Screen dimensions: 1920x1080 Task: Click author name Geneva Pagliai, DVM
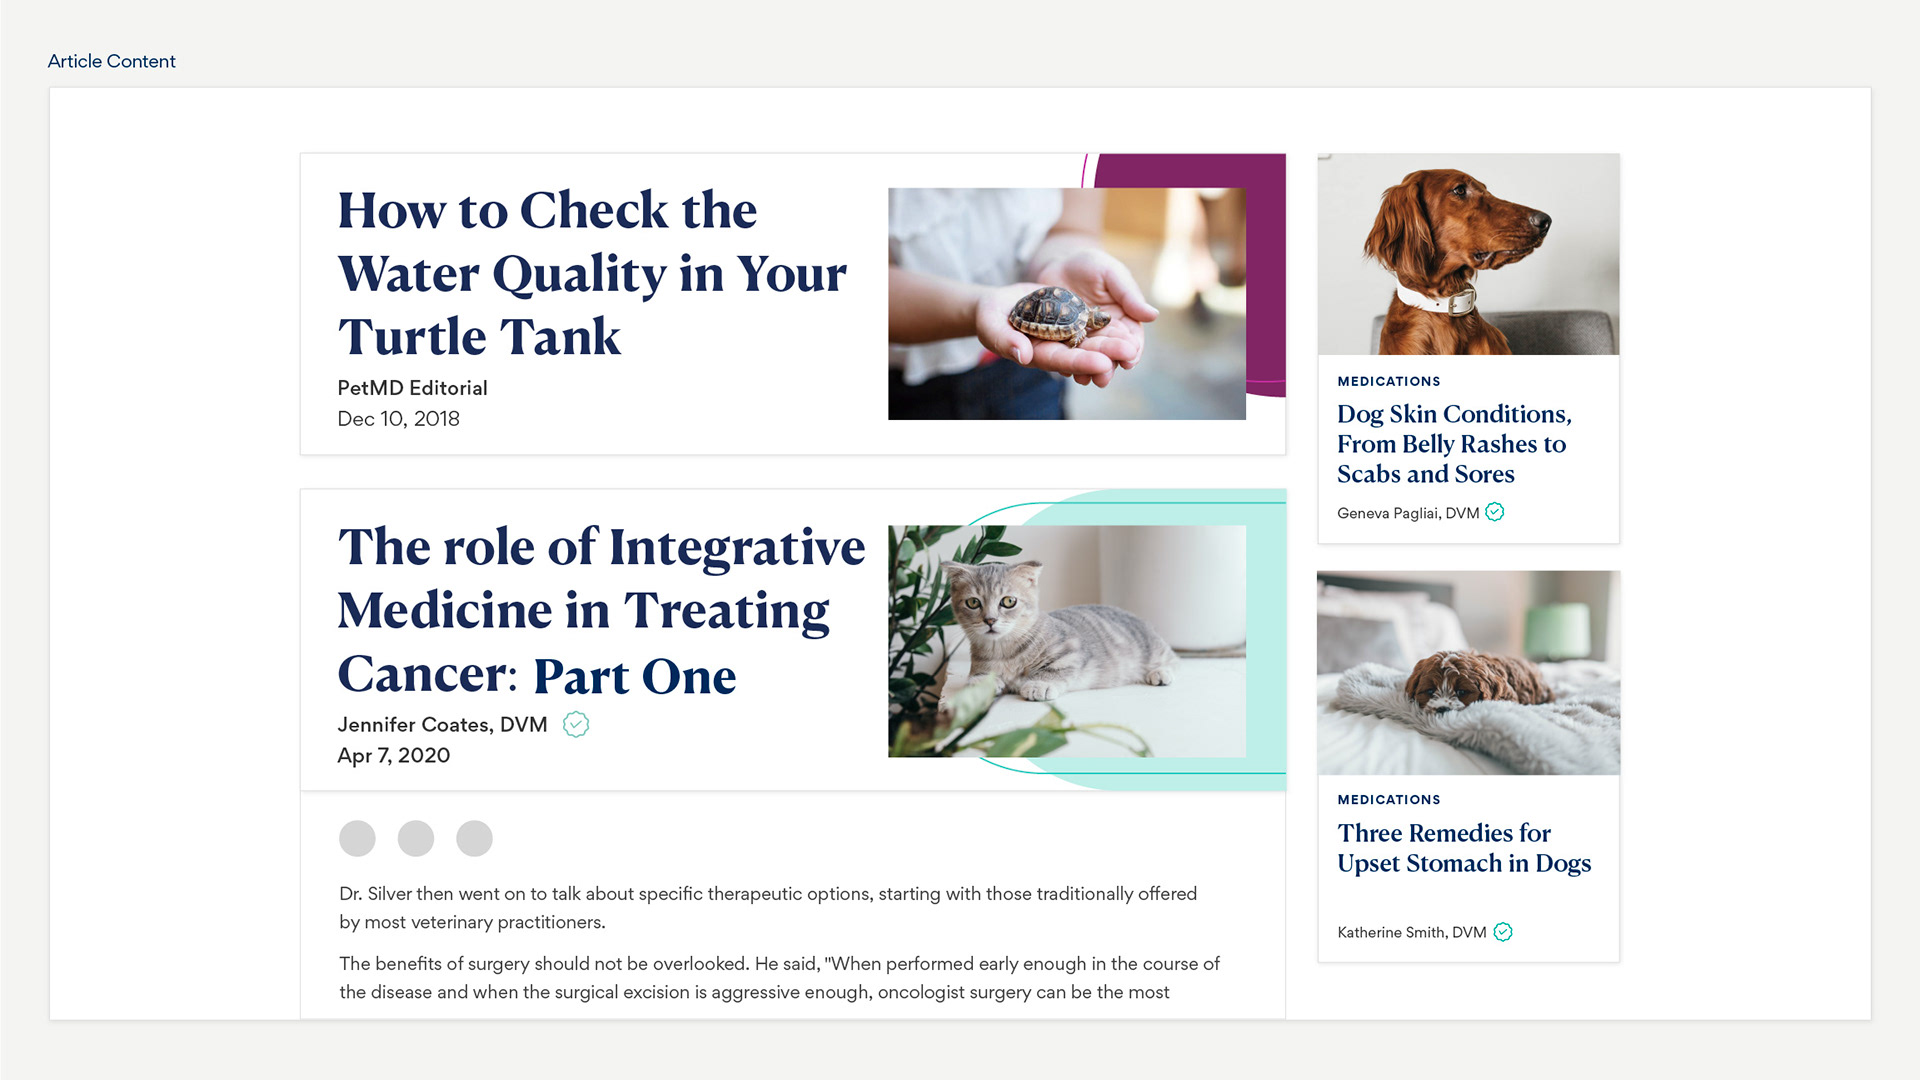click(x=1408, y=513)
